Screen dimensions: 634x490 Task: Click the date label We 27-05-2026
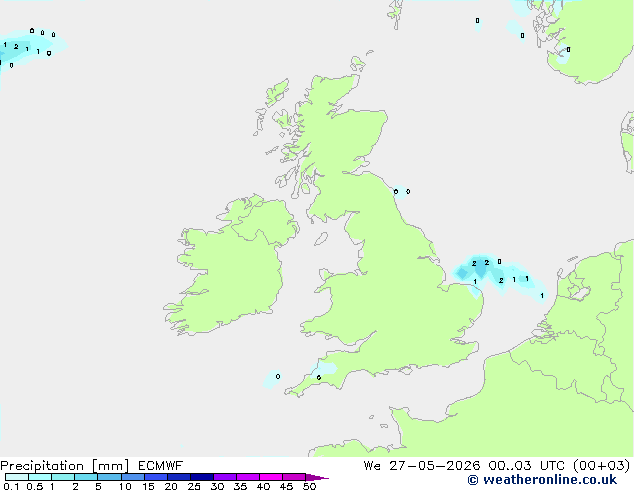(x=422, y=466)
